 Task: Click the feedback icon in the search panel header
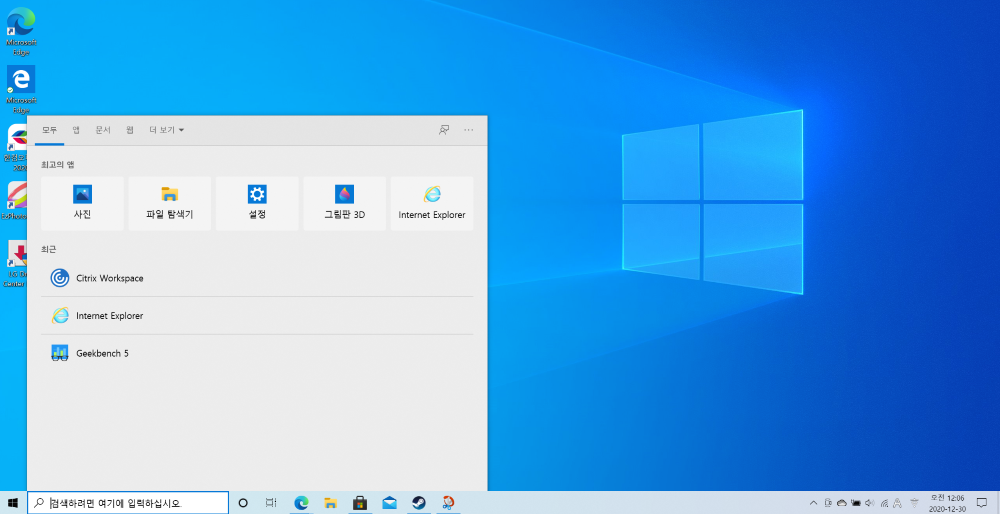point(444,130)
